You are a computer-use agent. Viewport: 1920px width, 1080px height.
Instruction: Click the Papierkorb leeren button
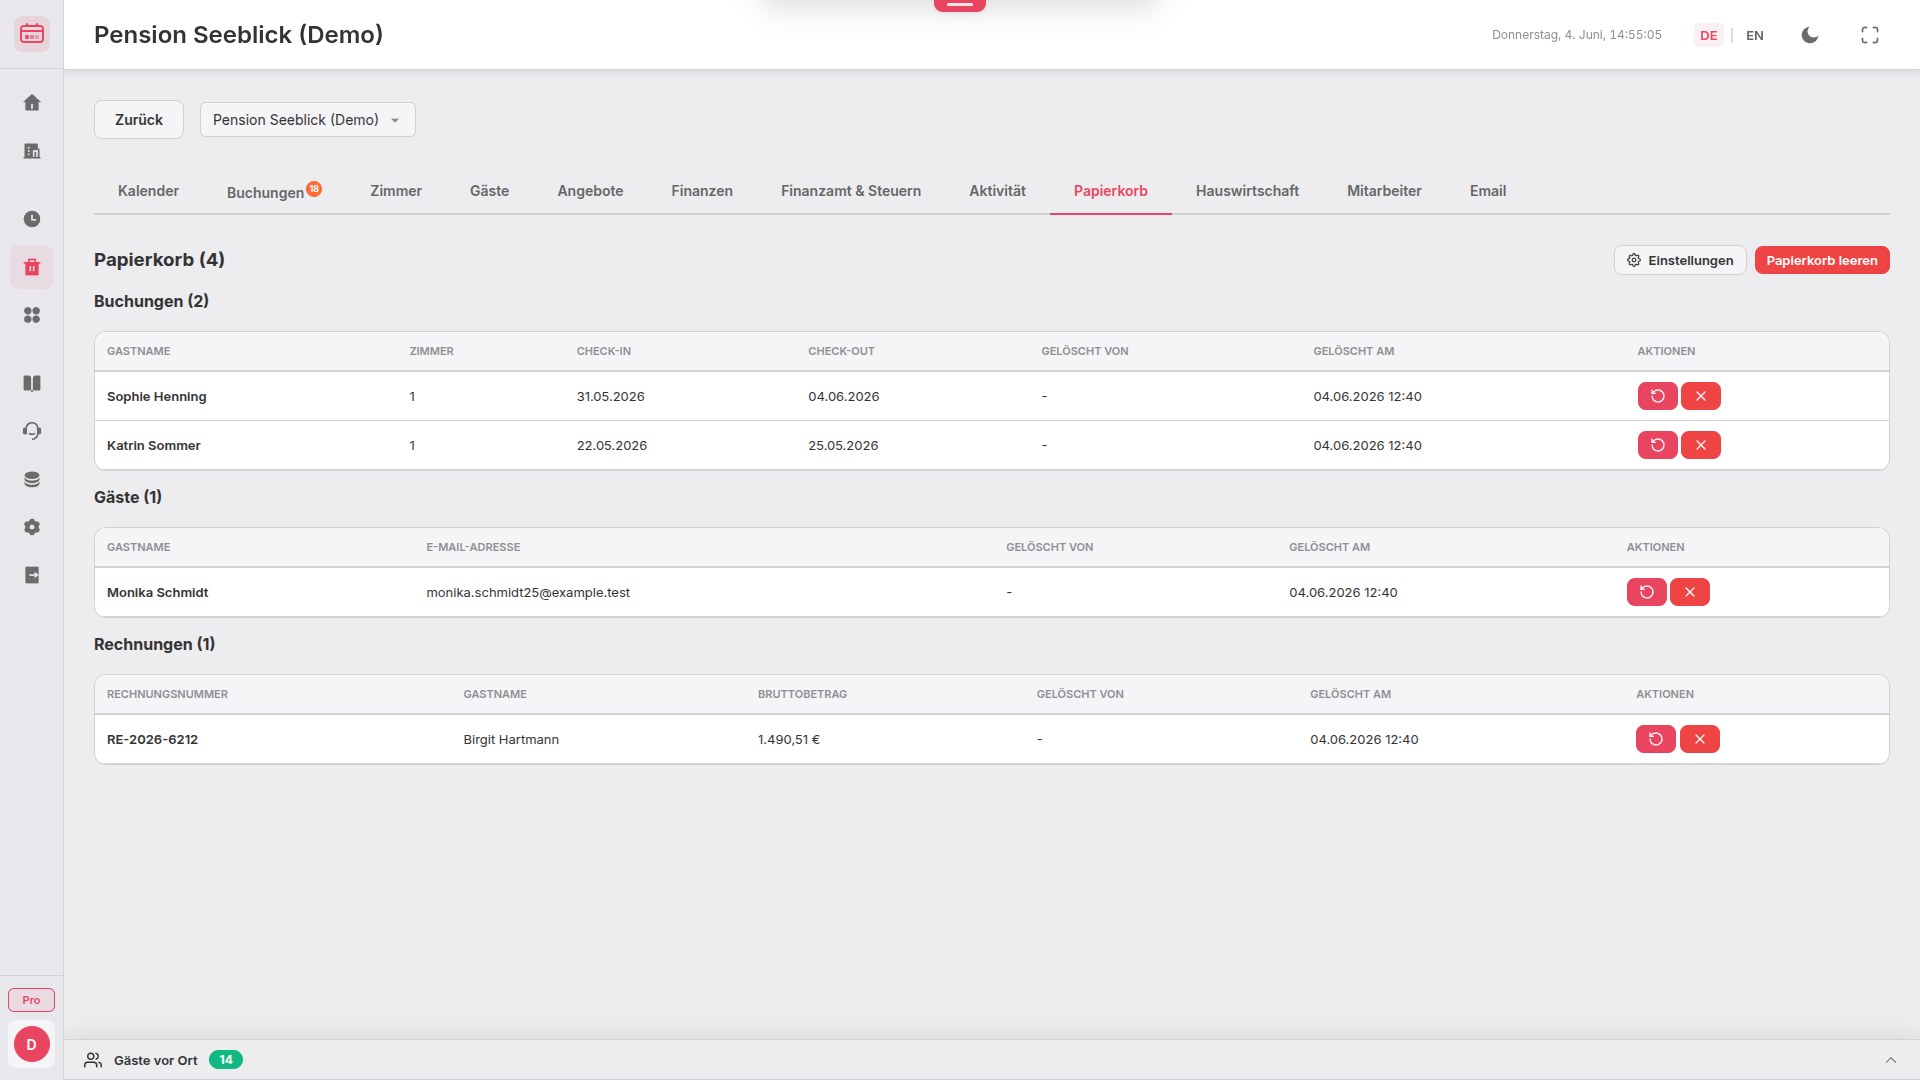click(1821, 260)
